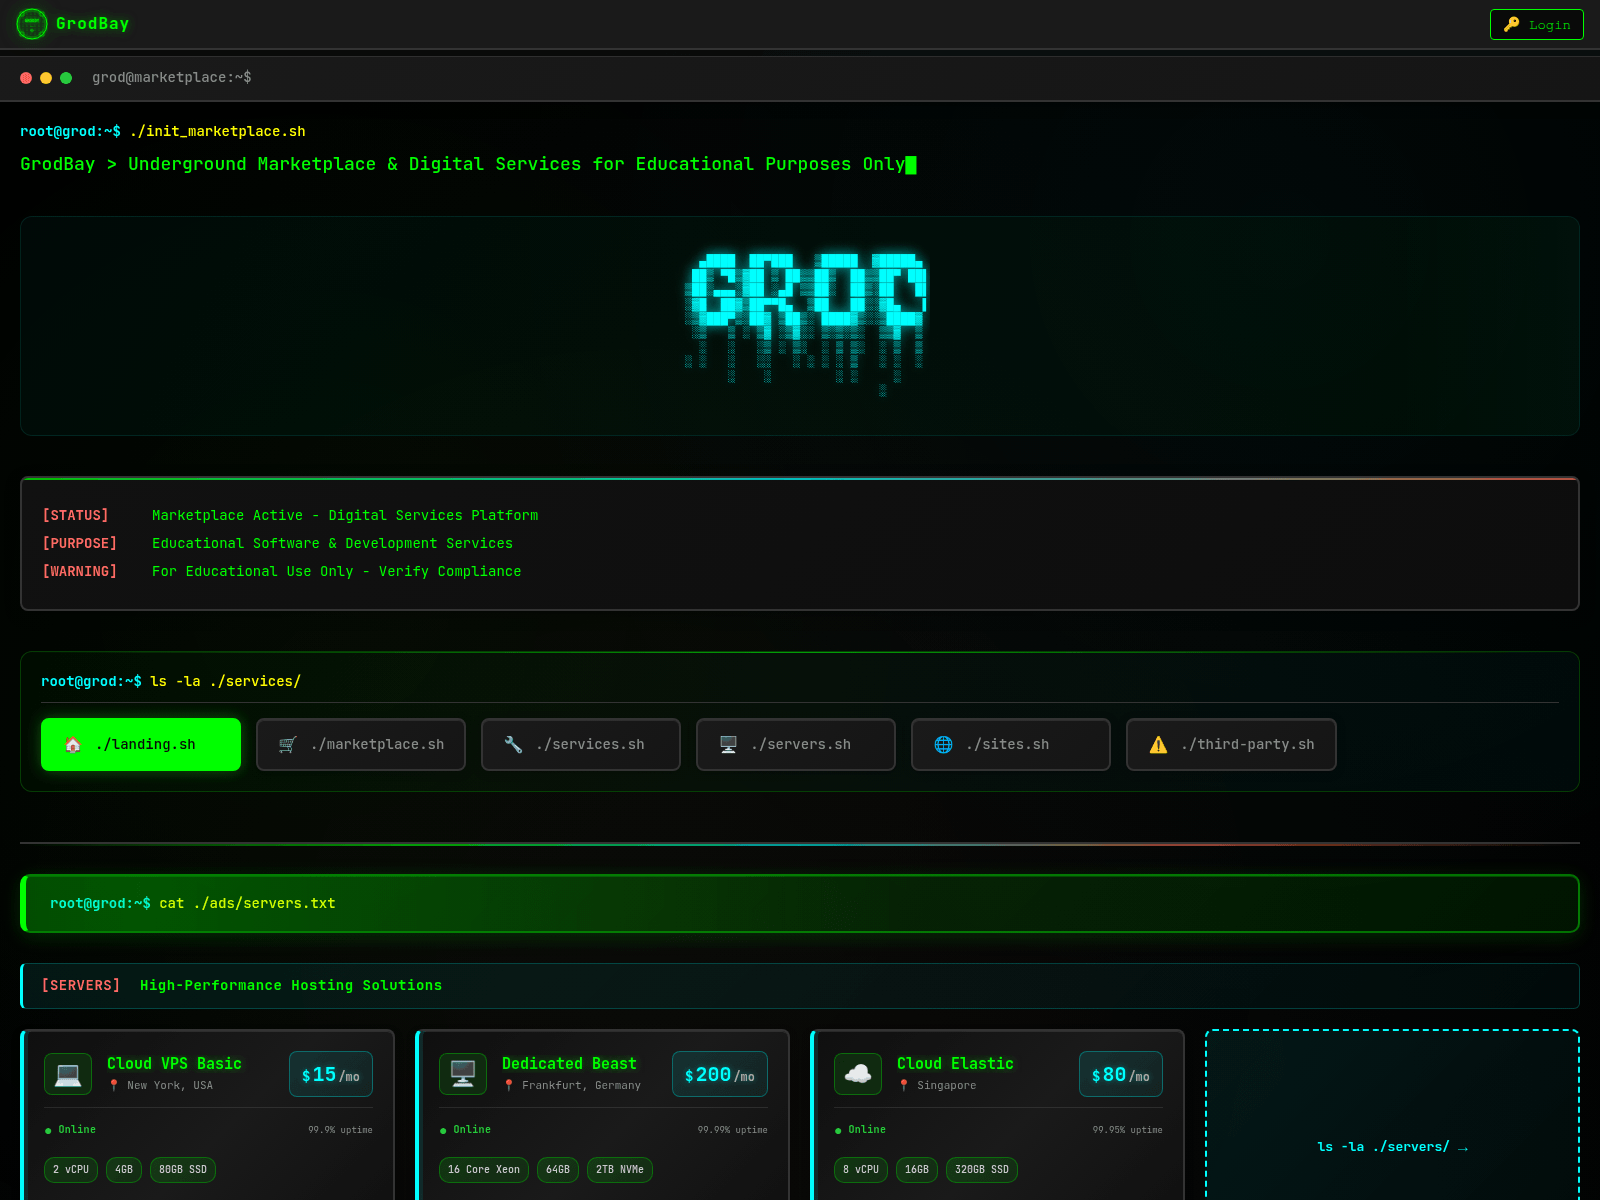This screenshot has height=1200, width=1600.
Task: Click the GrodBay logo icon
Action: pyautogui.click(x=32, y=24)
